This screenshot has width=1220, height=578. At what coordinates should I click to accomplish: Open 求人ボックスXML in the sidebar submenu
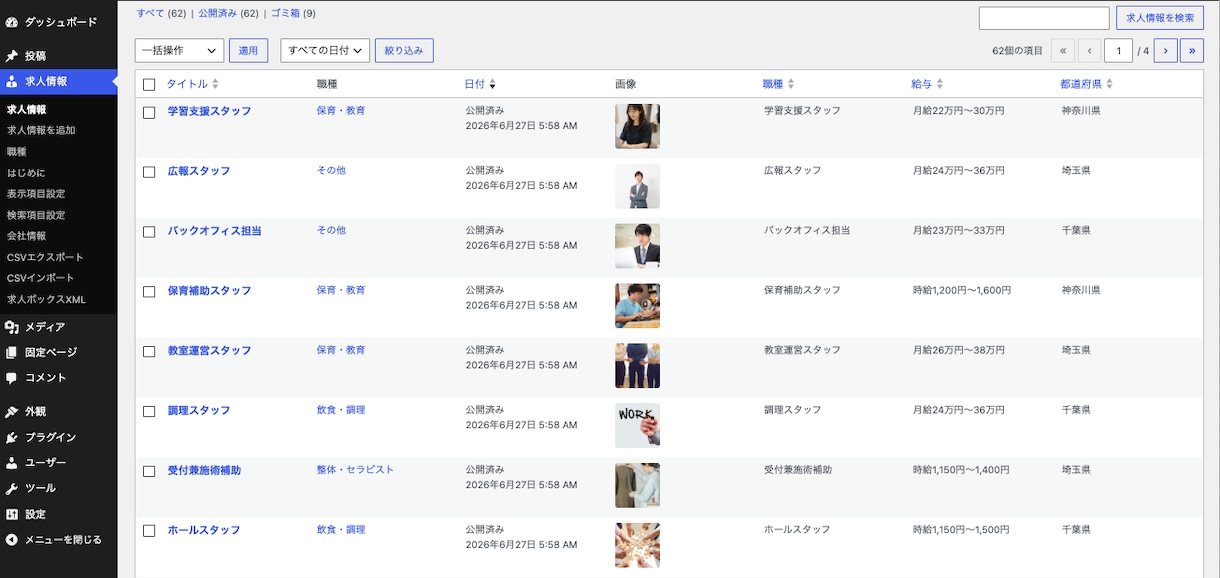tap(46, 299)
